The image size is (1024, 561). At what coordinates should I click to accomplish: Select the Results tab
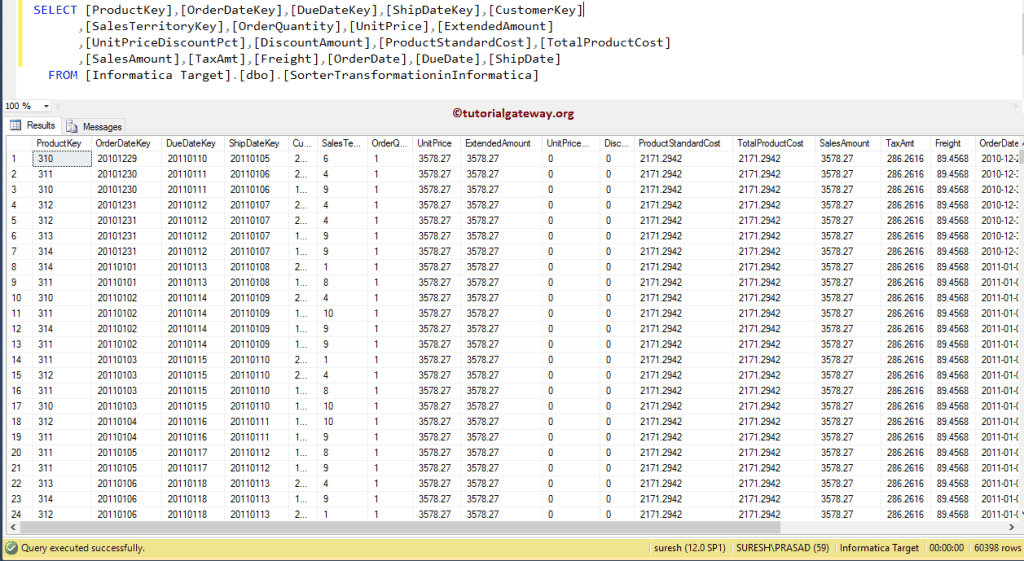(x=40, y=126)
